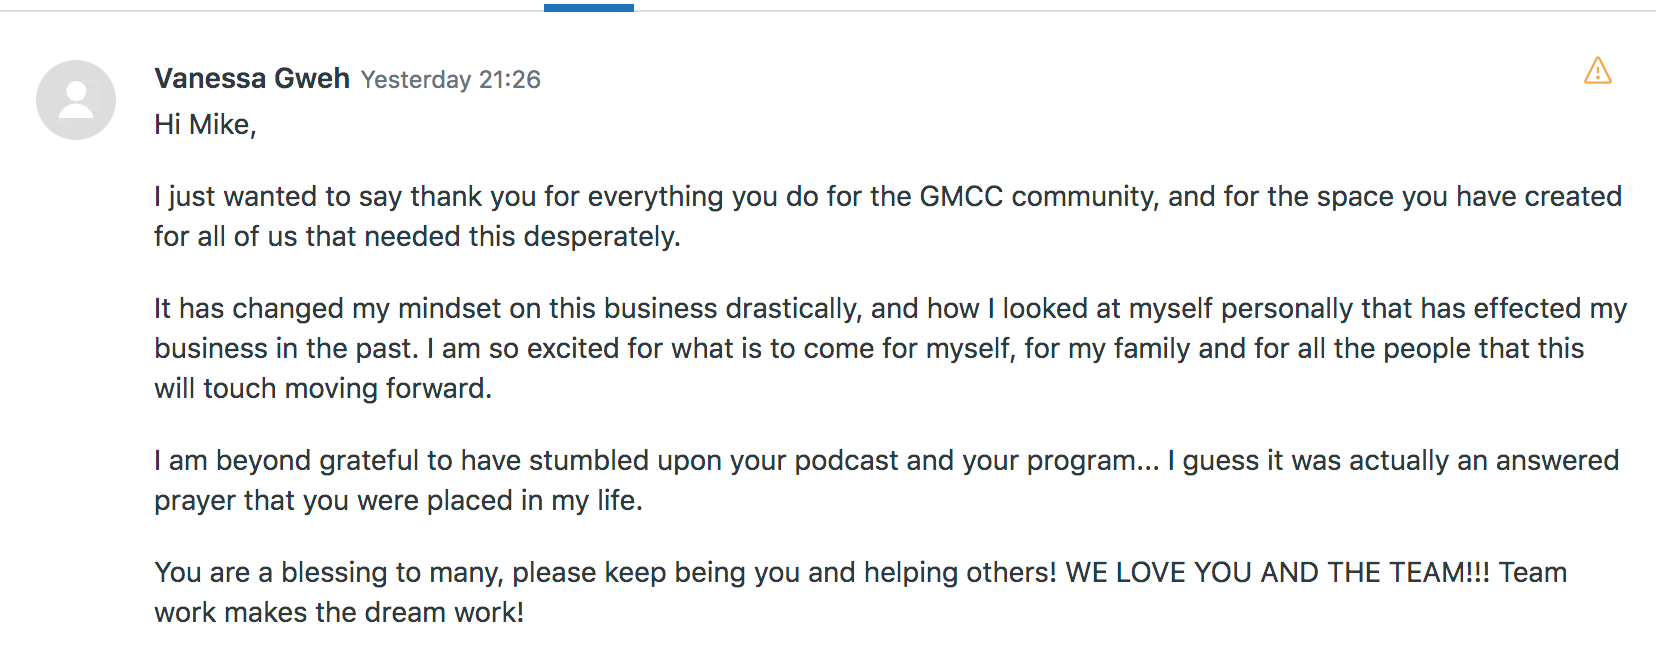The width and height of the screenshot is (1656, 668).
Task: Click the orange warning triangle icon
Action: tap(1597, 71)
